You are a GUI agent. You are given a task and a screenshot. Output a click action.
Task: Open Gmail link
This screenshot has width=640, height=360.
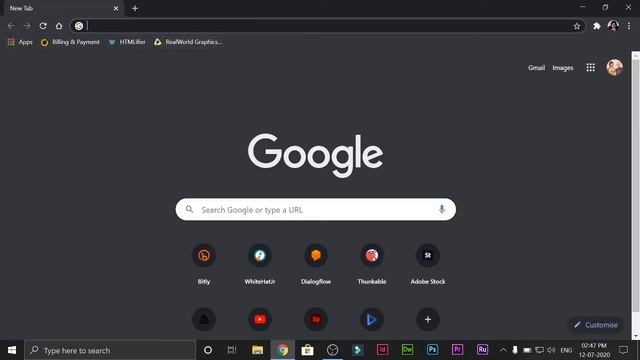coord(536,68)
